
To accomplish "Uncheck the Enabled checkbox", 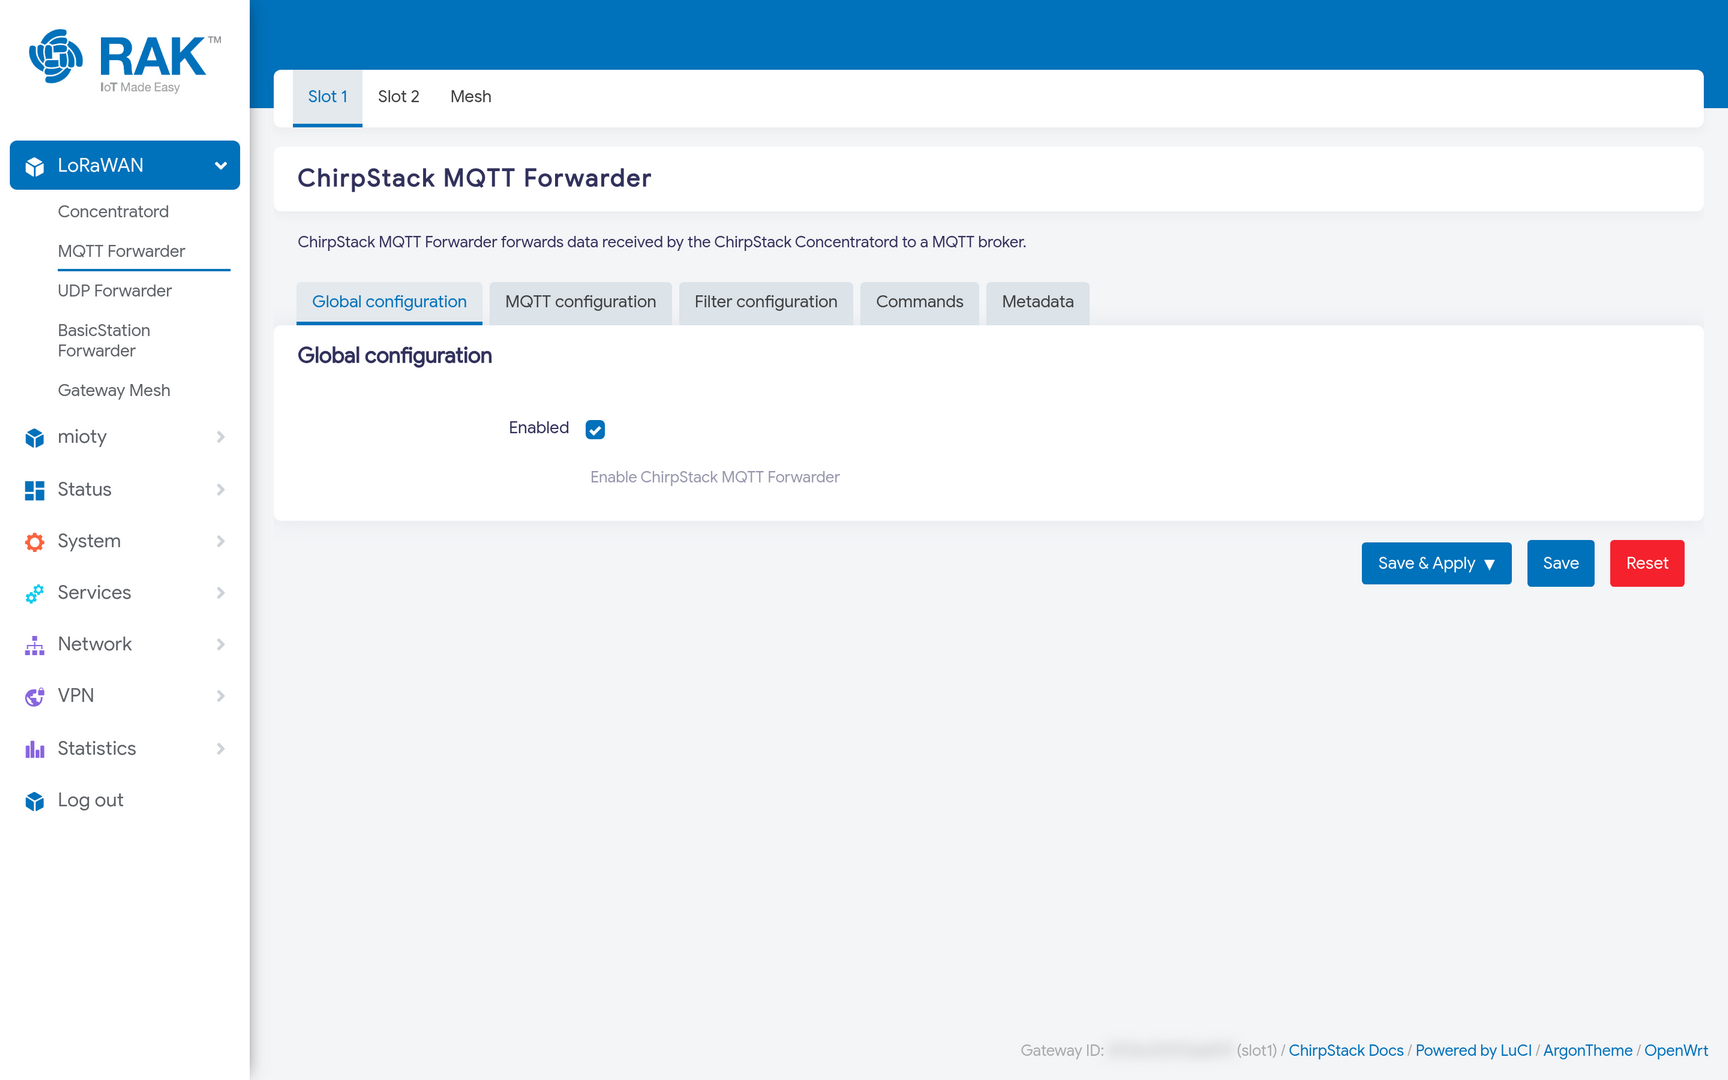I will click(x=595, y=429).
